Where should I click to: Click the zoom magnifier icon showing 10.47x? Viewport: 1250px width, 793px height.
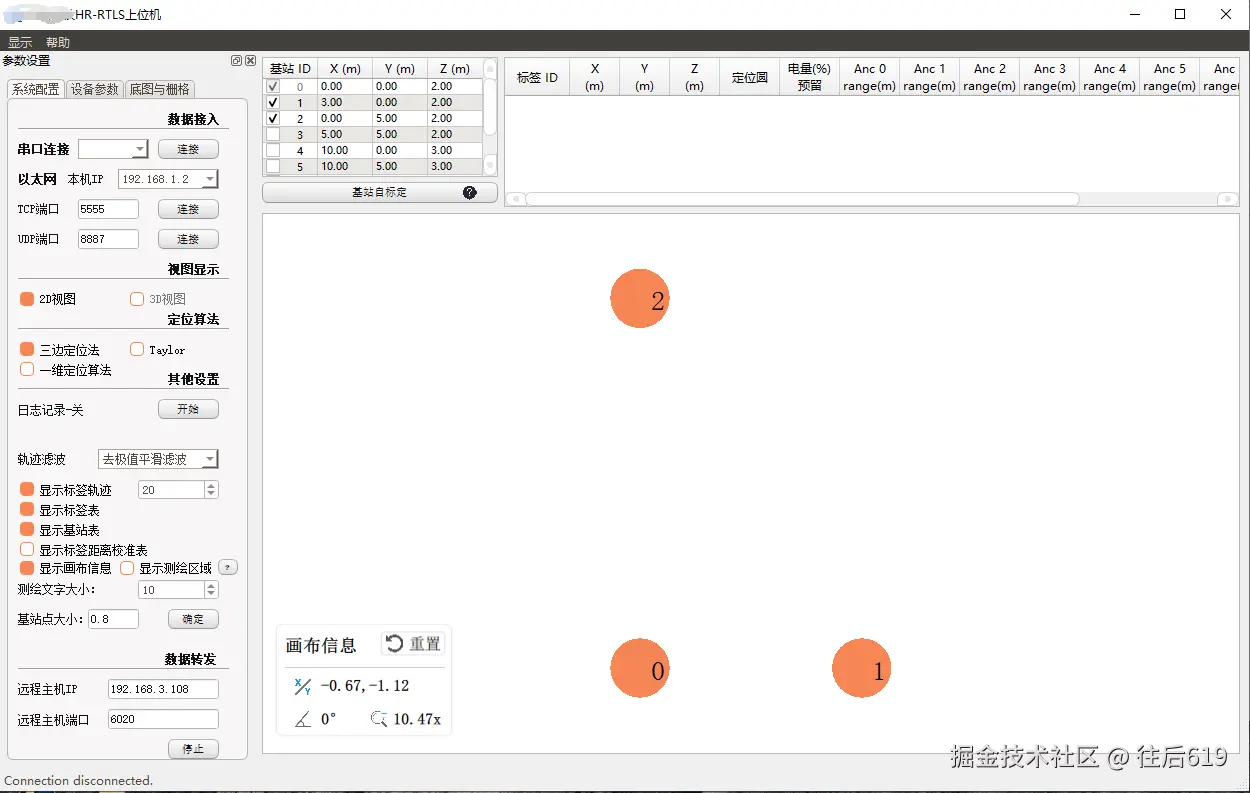pos(378,719)
